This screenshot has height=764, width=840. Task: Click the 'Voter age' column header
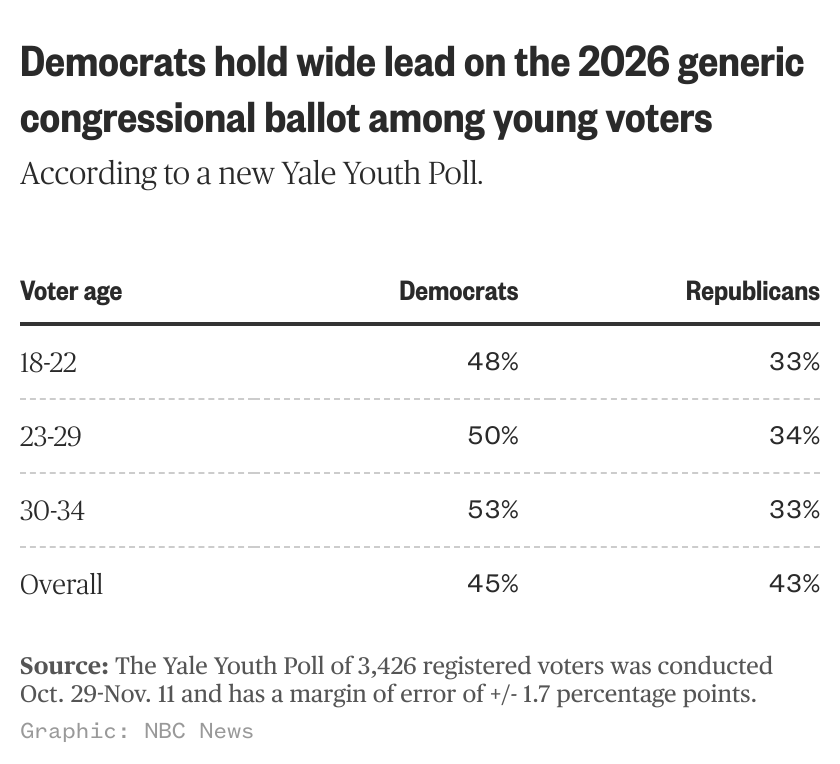point(71,291)
